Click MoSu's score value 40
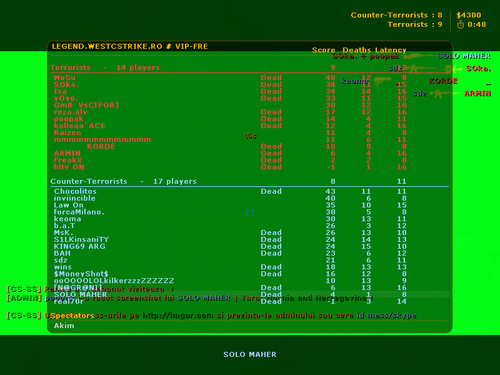 [x=330, y=78]
